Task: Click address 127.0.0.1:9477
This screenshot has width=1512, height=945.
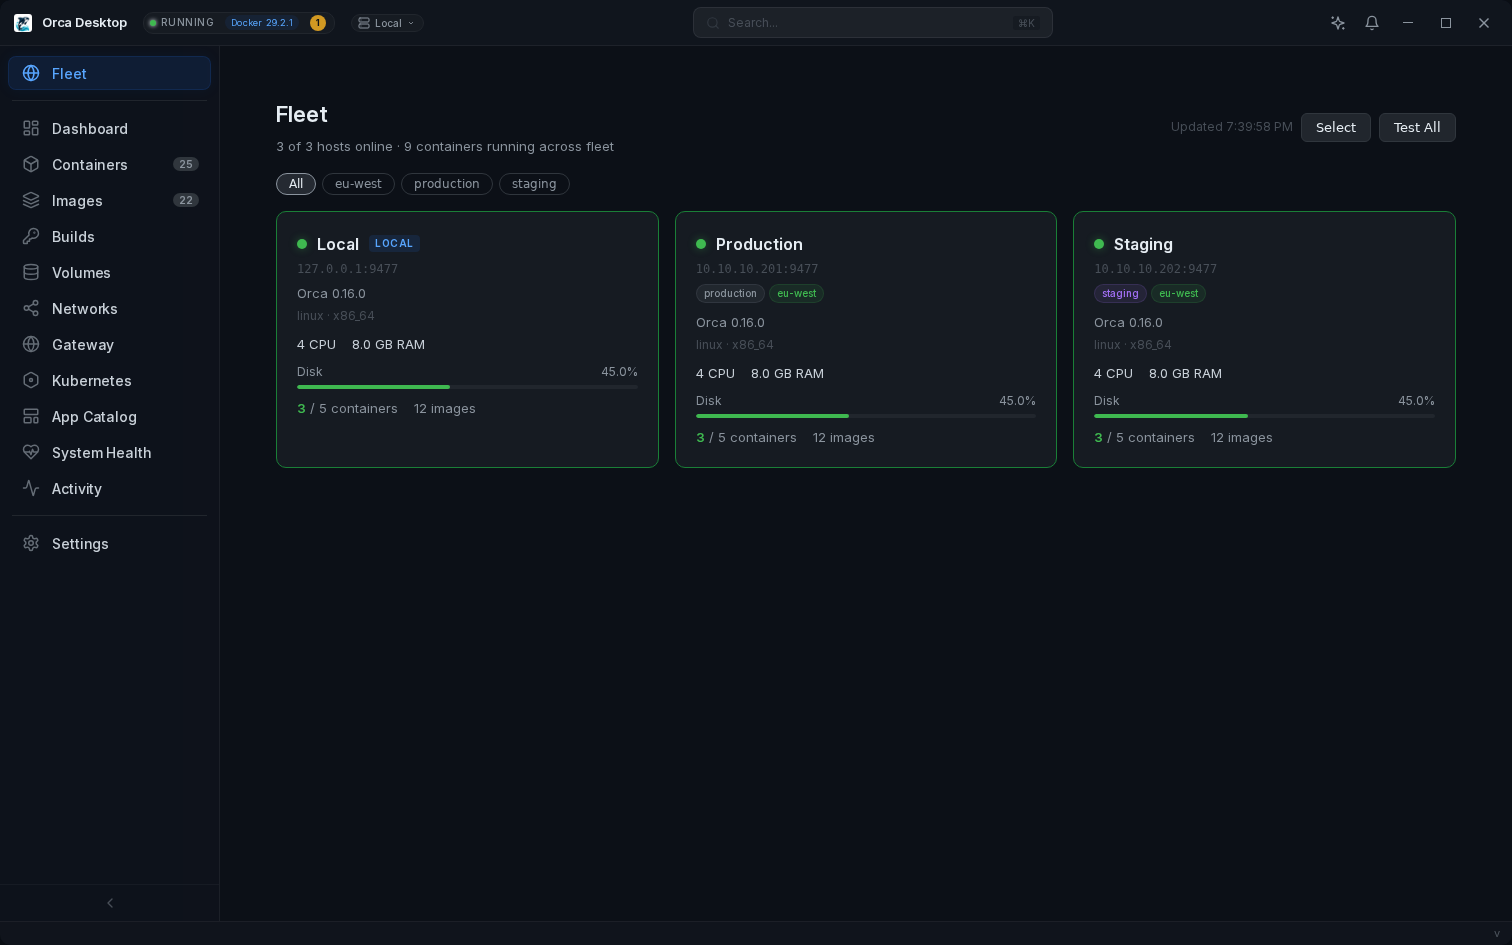Action: (x=348, y=269)
